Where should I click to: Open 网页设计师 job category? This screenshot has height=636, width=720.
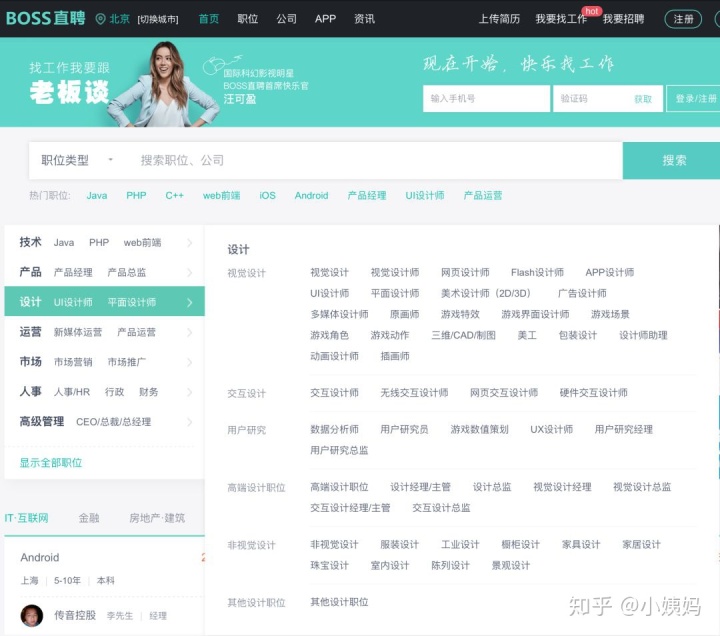(465, 272)
